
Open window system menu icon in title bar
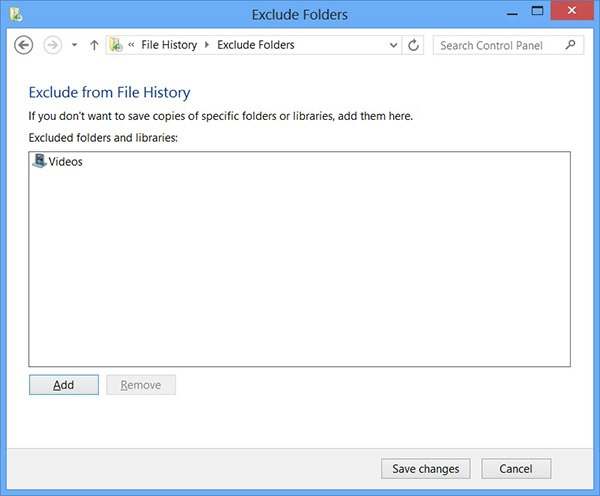[16, 15]
